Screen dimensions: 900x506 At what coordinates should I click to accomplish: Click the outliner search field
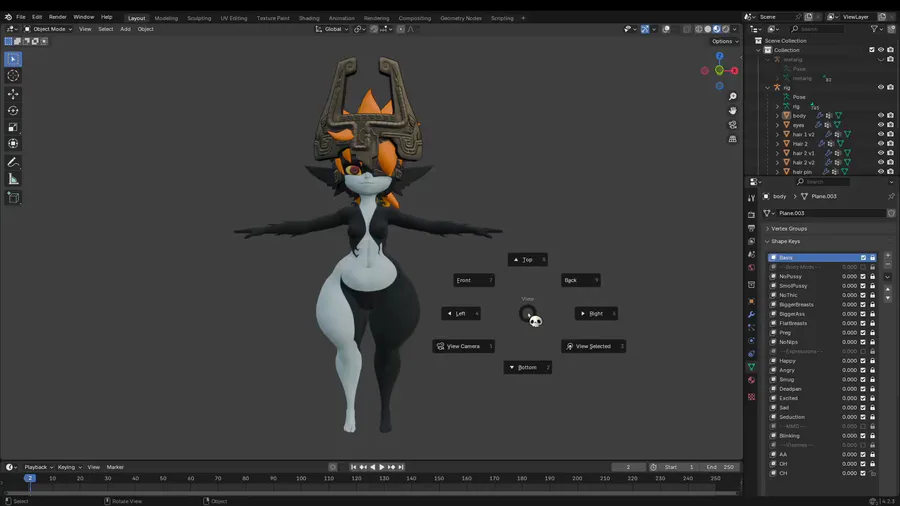[x=816, y=29]
